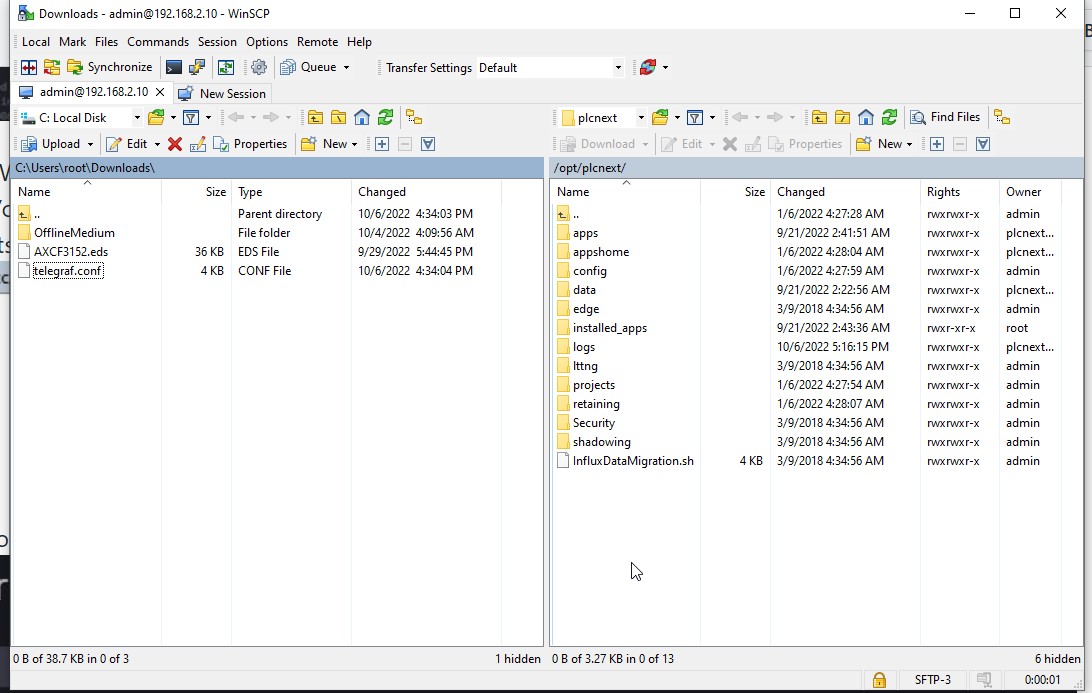Image resolution: width=1092 pixels, height=693 pixels.
Task: Open the New Session tab
Action: (222, 93)
